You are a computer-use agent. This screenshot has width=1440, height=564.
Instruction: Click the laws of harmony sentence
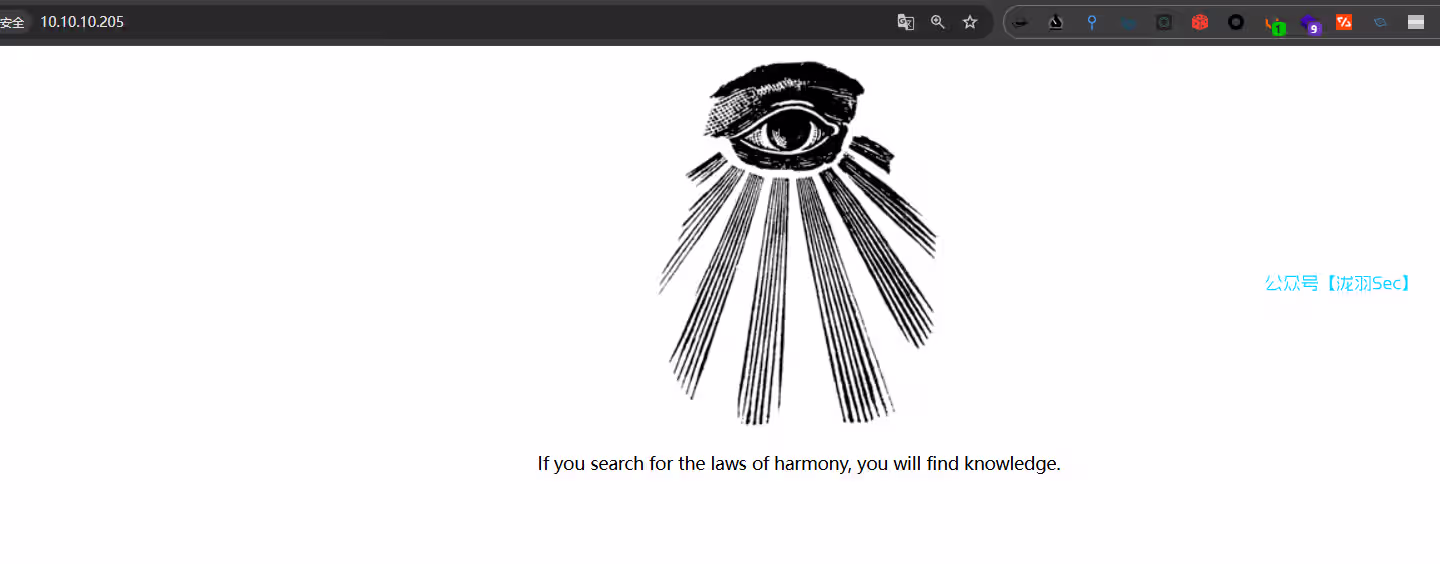point(799,464)
